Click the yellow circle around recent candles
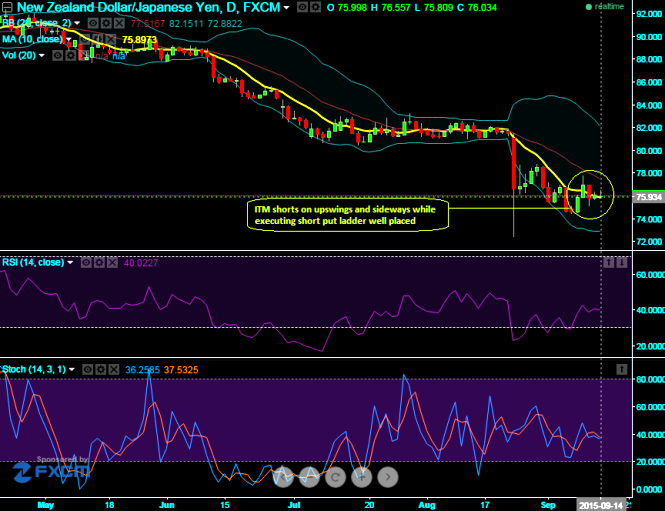This screenshot has height=511, width=665. 590,195
